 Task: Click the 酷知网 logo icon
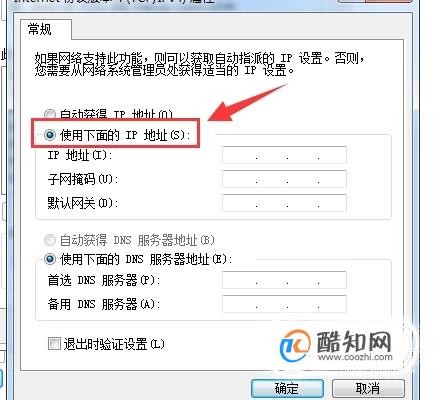point(295,346)
